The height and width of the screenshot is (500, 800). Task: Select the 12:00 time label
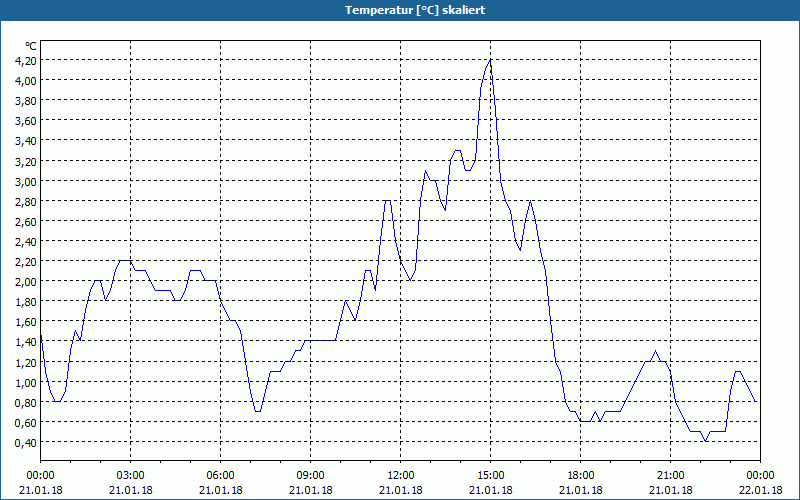(401, 476)
